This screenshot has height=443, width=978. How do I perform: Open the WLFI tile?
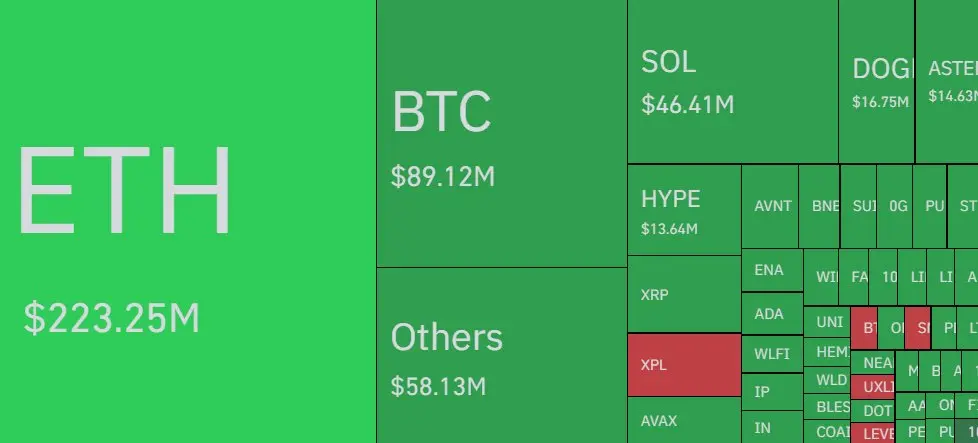pyautogui.click(x=772, y=354)
